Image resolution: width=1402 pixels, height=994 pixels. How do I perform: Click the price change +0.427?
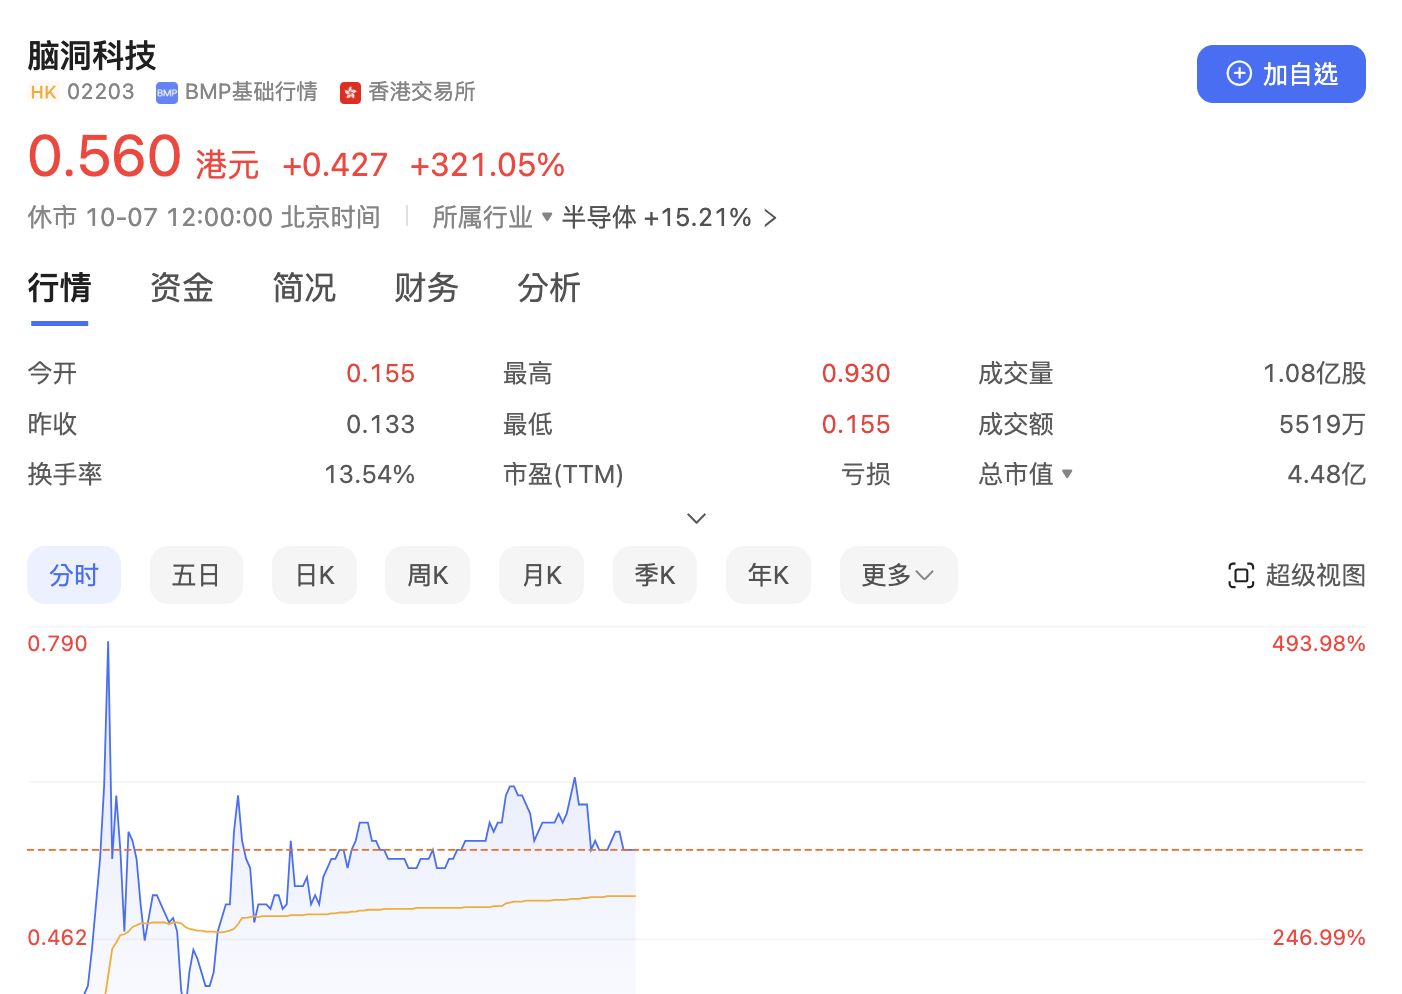(x=335, y=165)
